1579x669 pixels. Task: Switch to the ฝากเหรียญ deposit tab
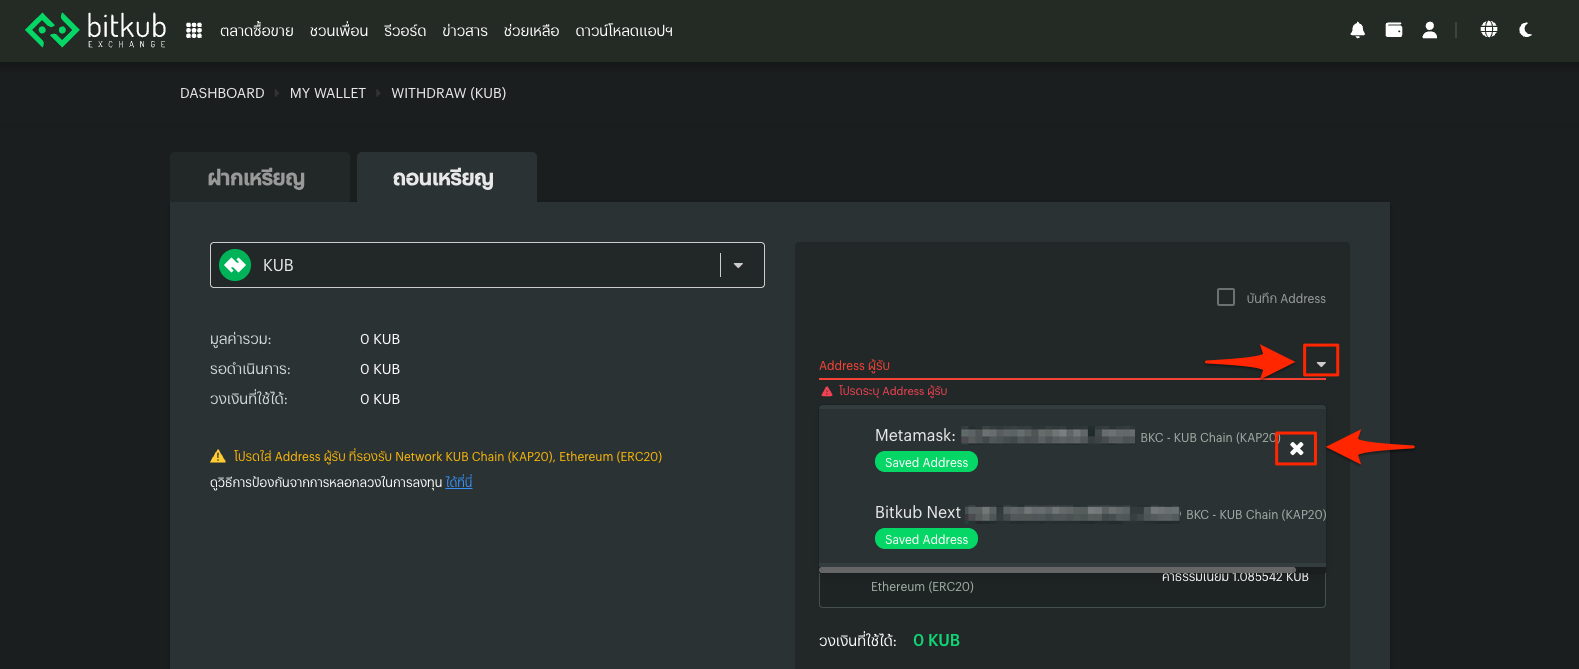(260, 178)
